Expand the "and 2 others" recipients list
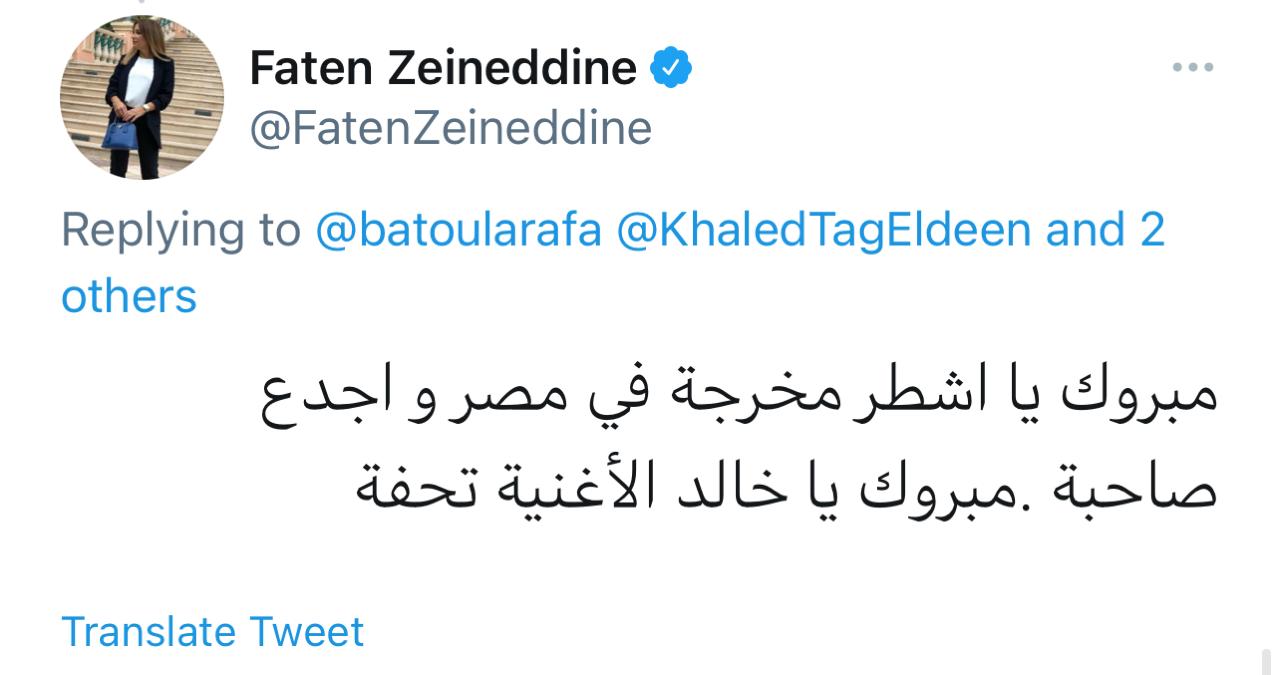 pyautogui.click(x=1105, y=230)
